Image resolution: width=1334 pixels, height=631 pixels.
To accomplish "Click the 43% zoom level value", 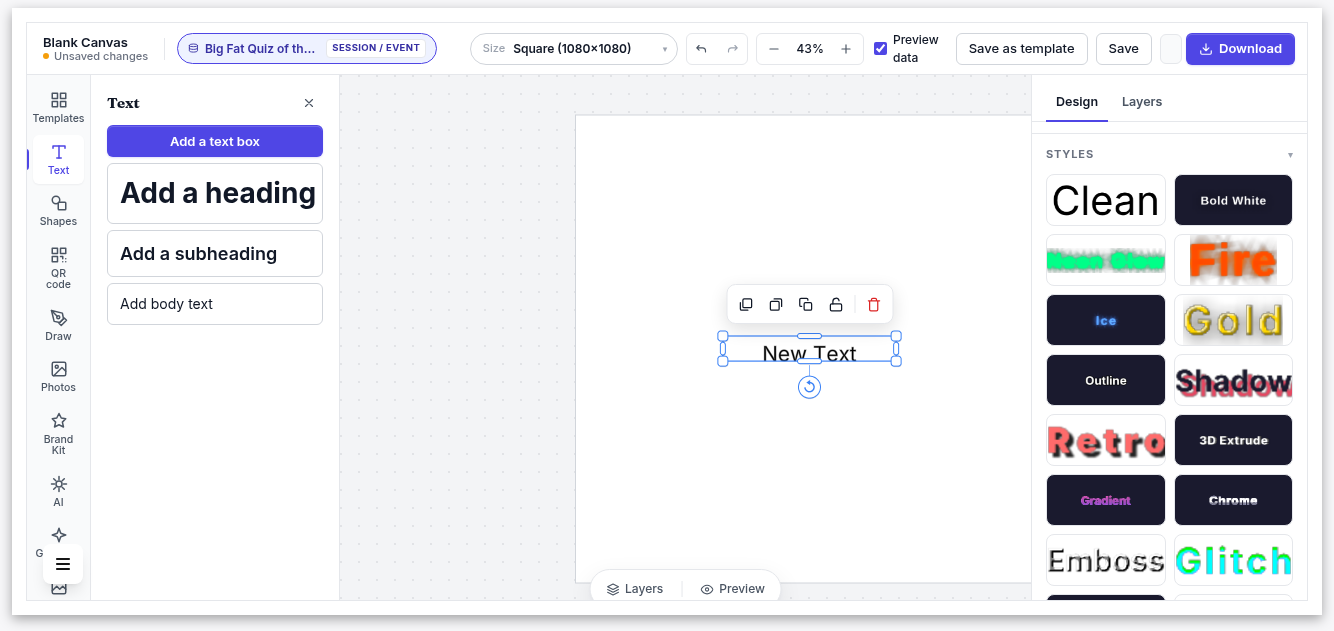I will click(810, 49).
